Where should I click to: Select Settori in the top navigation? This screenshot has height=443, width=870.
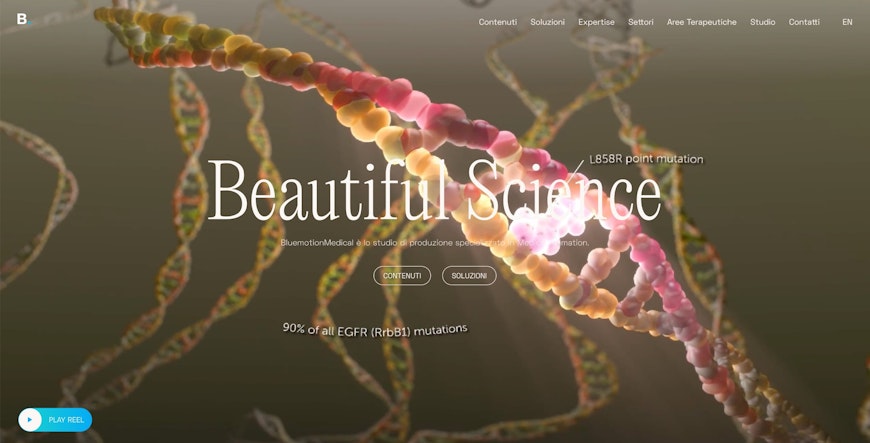(640, 22)
